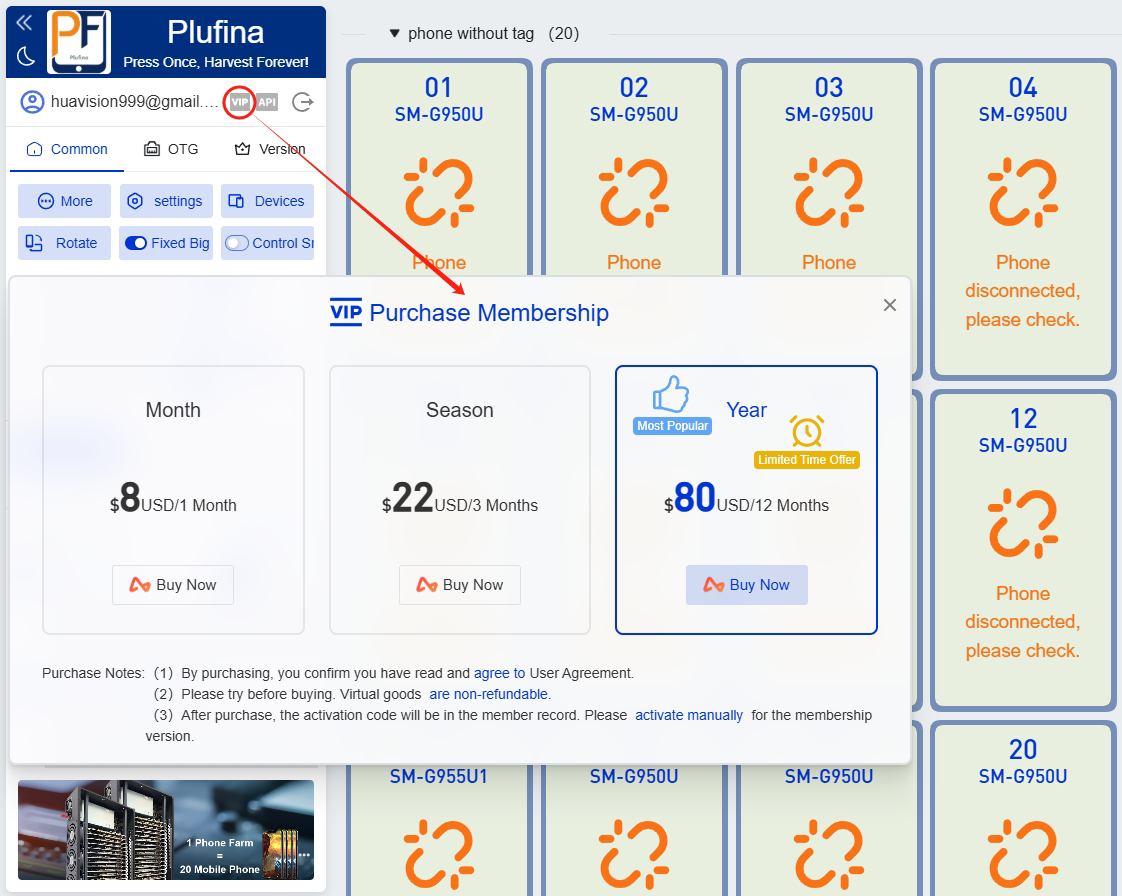Viewport: 1122px width, 896px height.
Task: Toggle the Fixed Big switch
Action: (135, 243)
